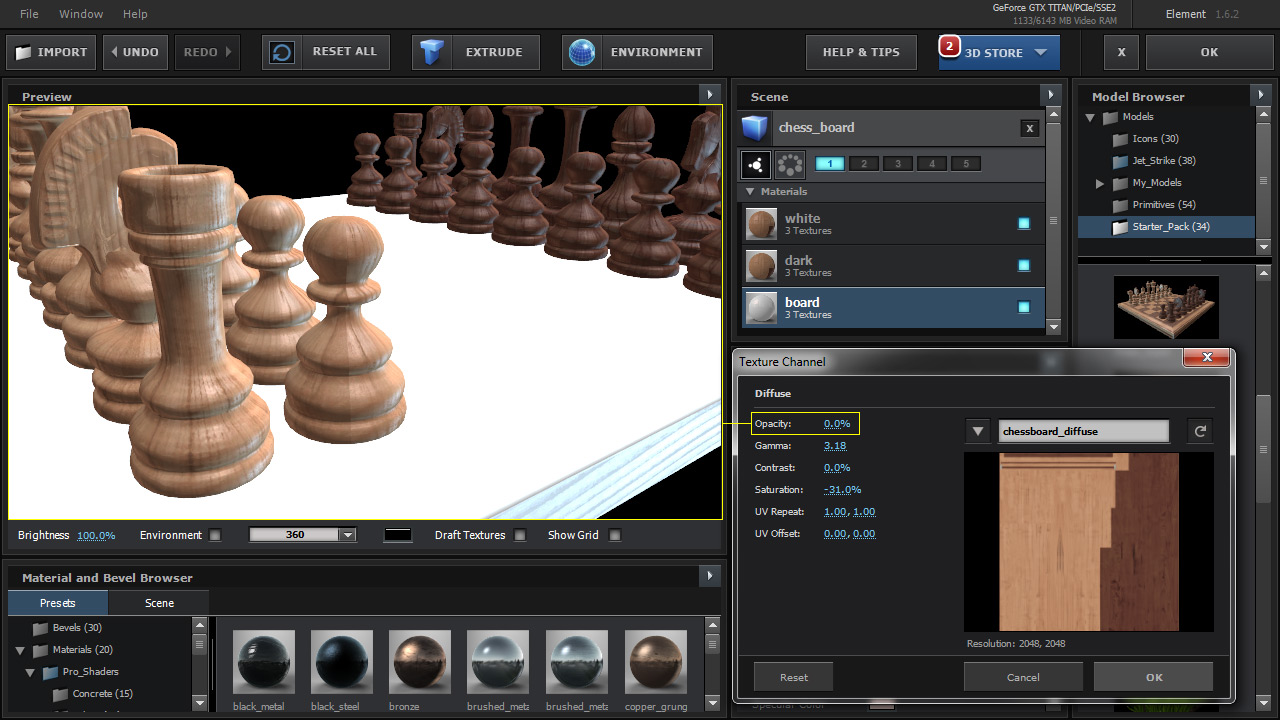Viewport: 1280px width, 720px height.
Task: Click the Reset All circular arrow icon
Action: pyautogui.click(x=283, y=52)
